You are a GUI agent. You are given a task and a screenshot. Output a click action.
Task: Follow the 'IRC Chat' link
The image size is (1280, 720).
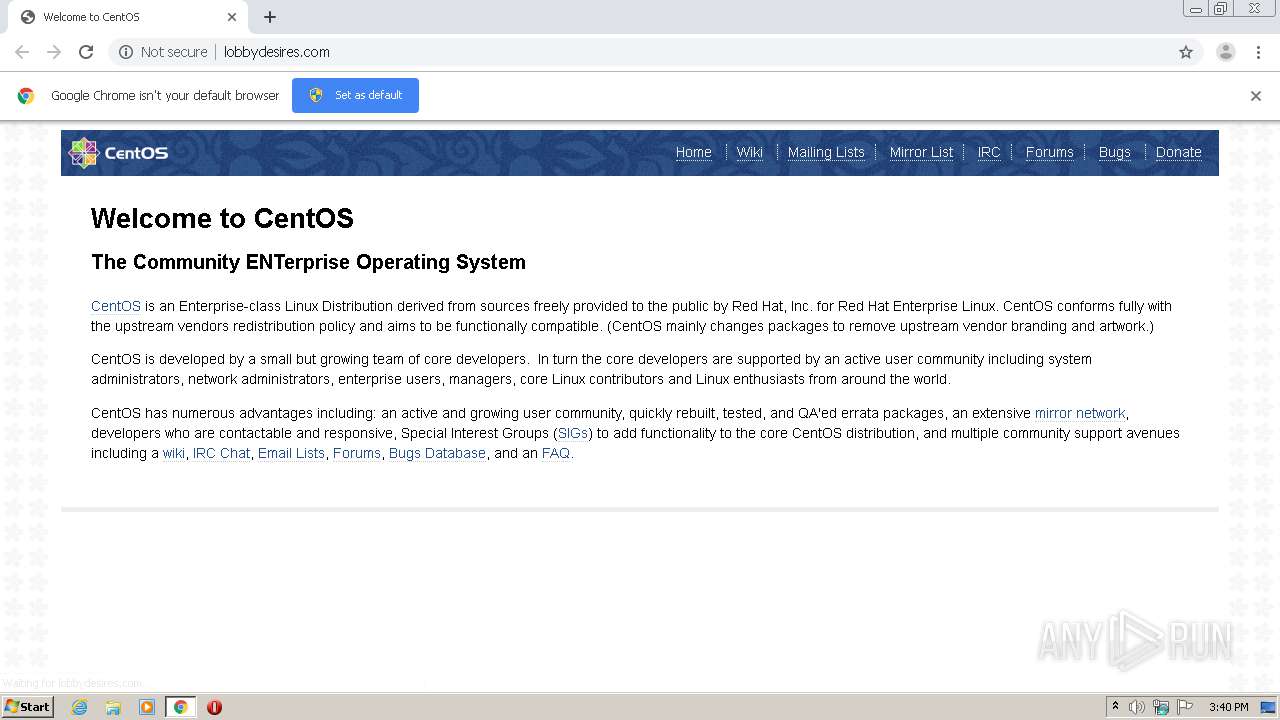pos(222,453)
